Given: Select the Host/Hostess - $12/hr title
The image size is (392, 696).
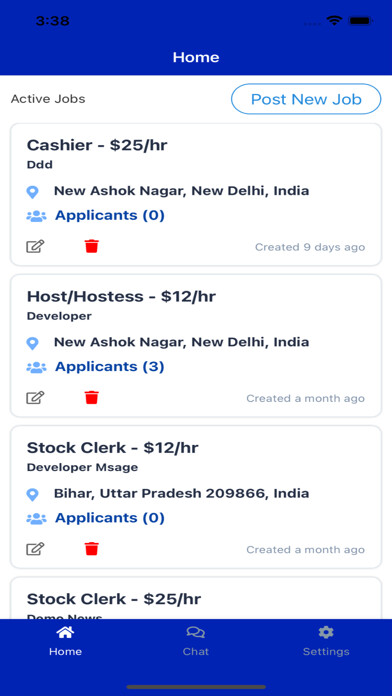Looking at the screenshot, I should pyautogui.click(x=121, y=297).
